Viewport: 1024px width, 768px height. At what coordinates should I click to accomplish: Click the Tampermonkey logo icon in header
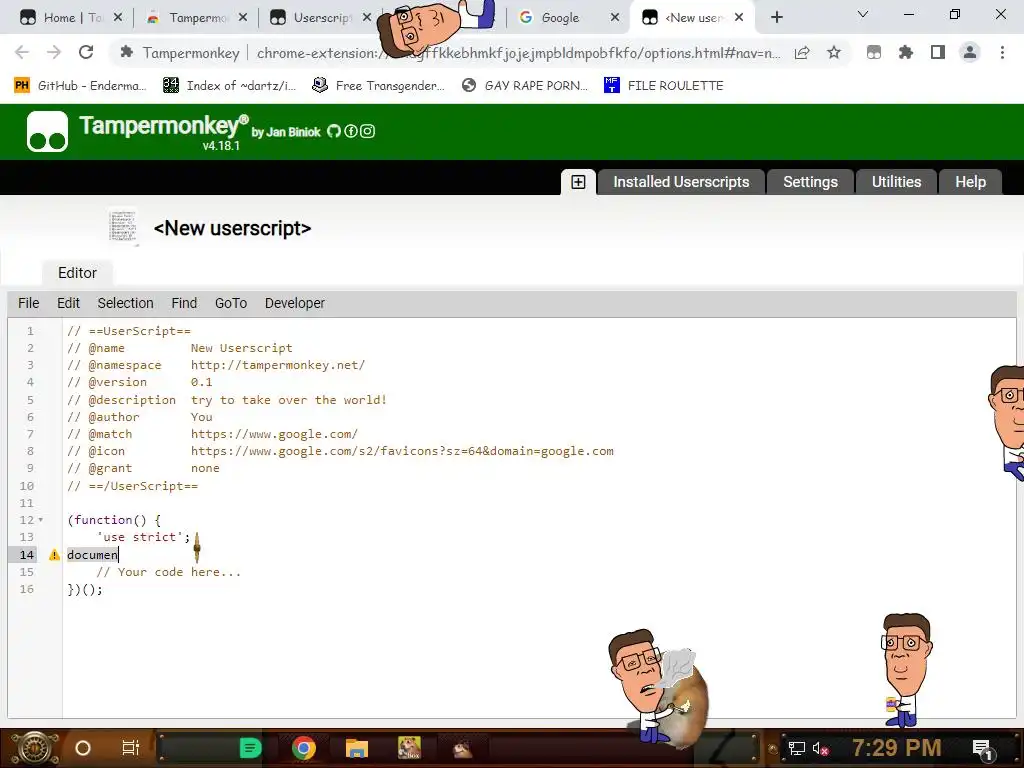click(47, 131)
